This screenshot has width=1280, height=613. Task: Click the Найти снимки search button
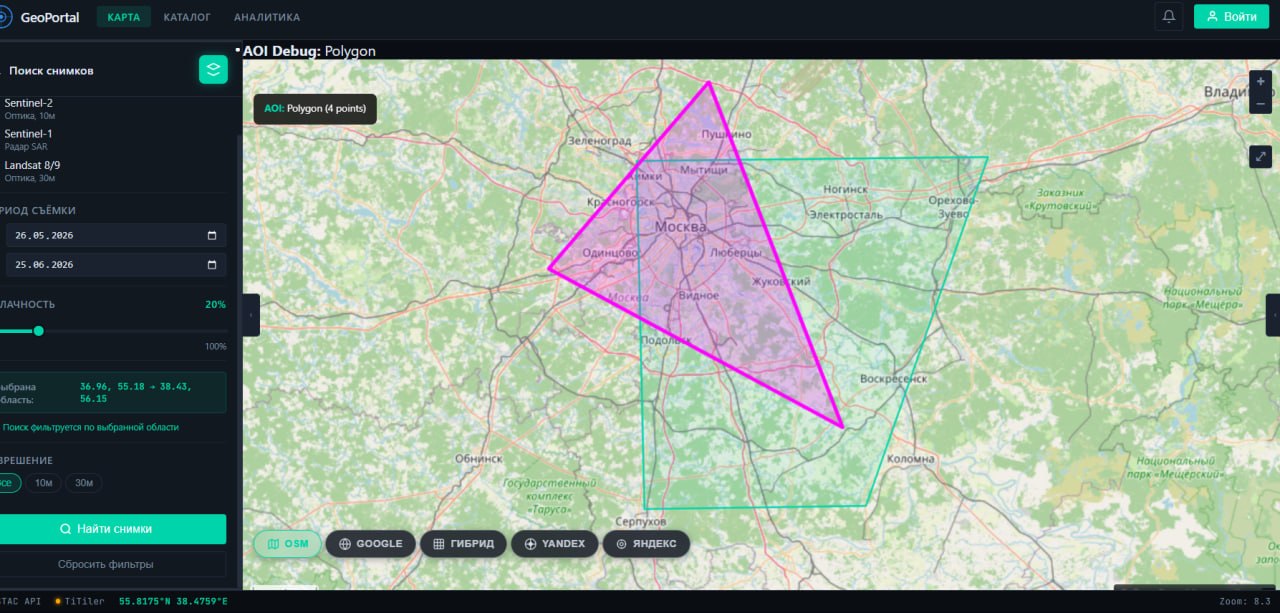pyautogui.click(x=113, y=529)
